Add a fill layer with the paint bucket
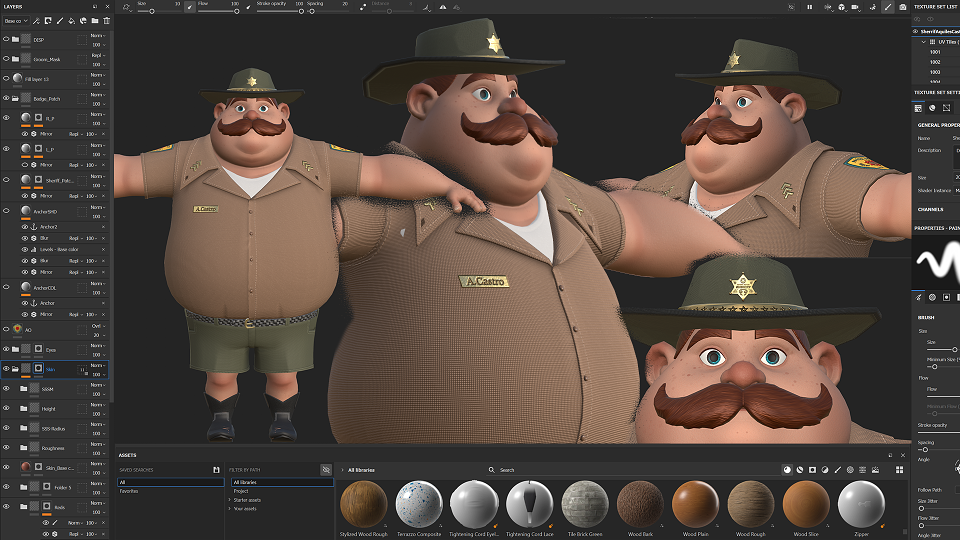Viewport: 960px width, 540px height. click(x=71, y=21)
